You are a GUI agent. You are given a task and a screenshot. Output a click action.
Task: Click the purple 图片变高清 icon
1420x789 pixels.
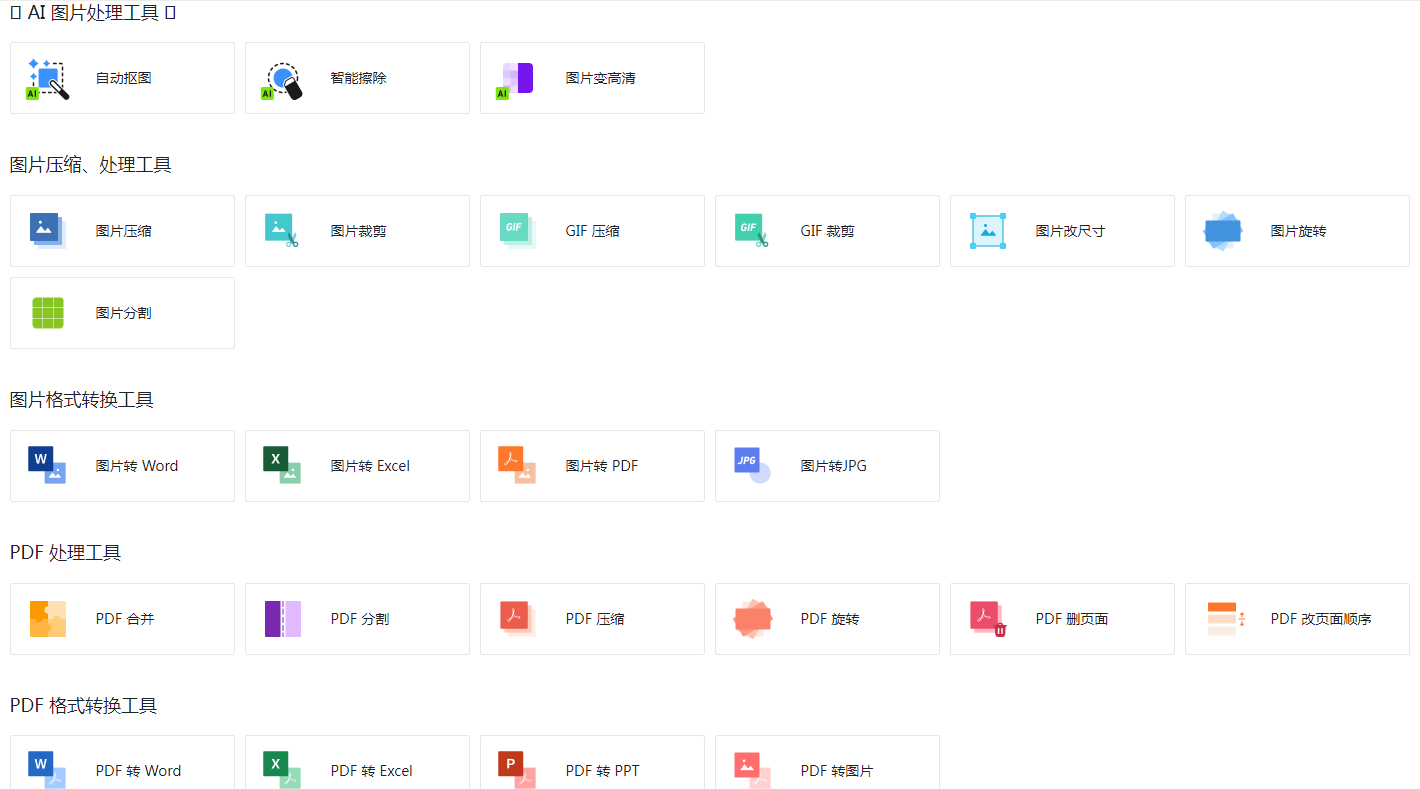coord(517,79)
